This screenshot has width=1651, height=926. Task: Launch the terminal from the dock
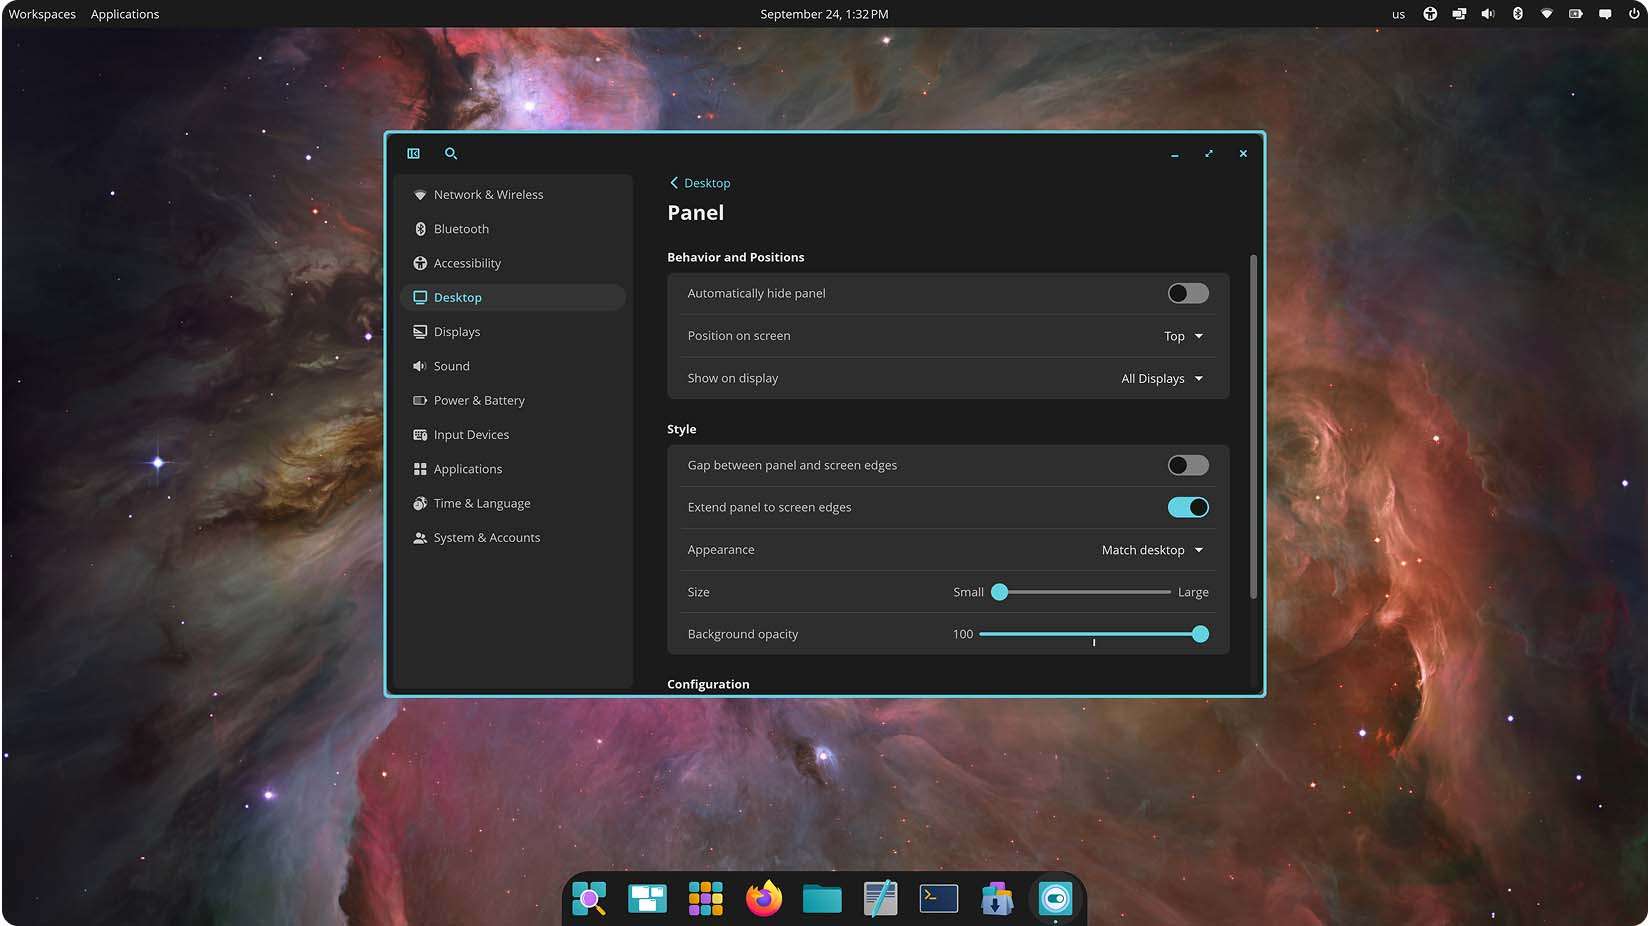[x=938, y=899]
